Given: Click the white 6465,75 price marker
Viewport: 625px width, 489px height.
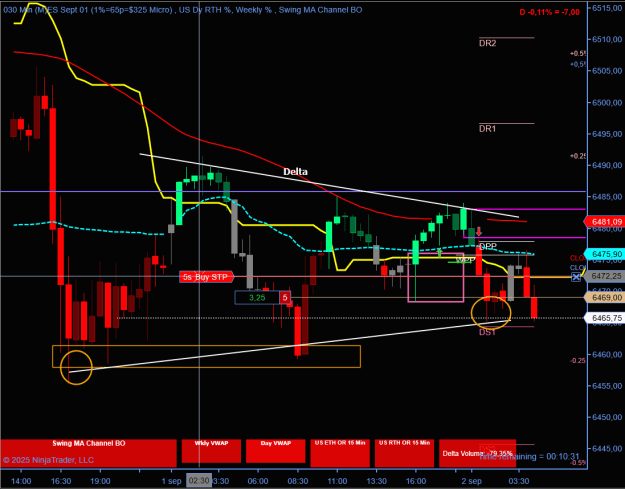Looking at the screenshot, I should point(604,318).
